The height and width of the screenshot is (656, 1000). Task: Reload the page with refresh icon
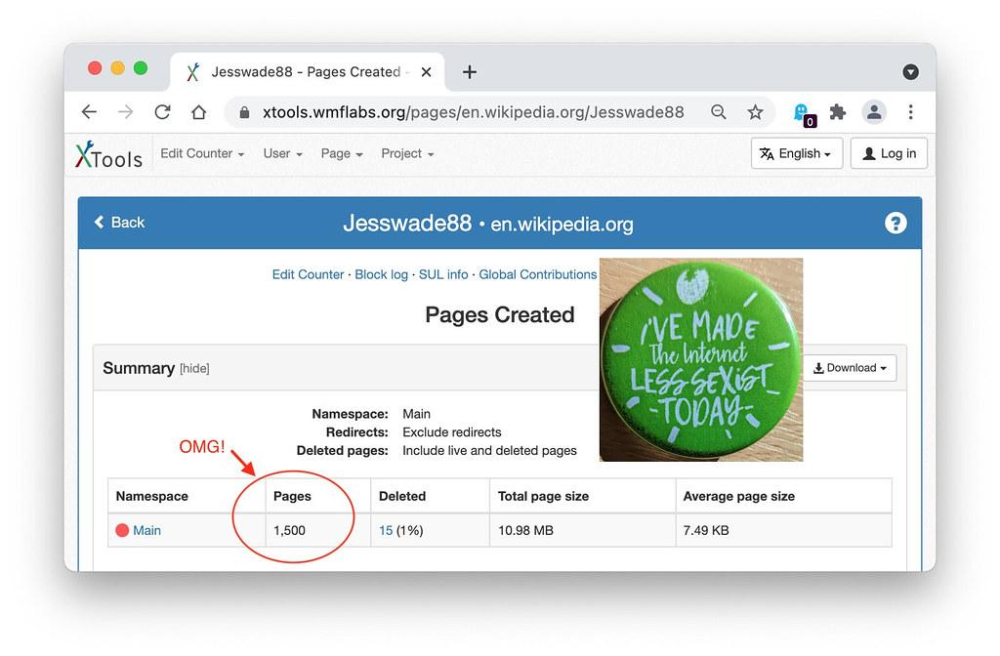click(x=162, y=113)
